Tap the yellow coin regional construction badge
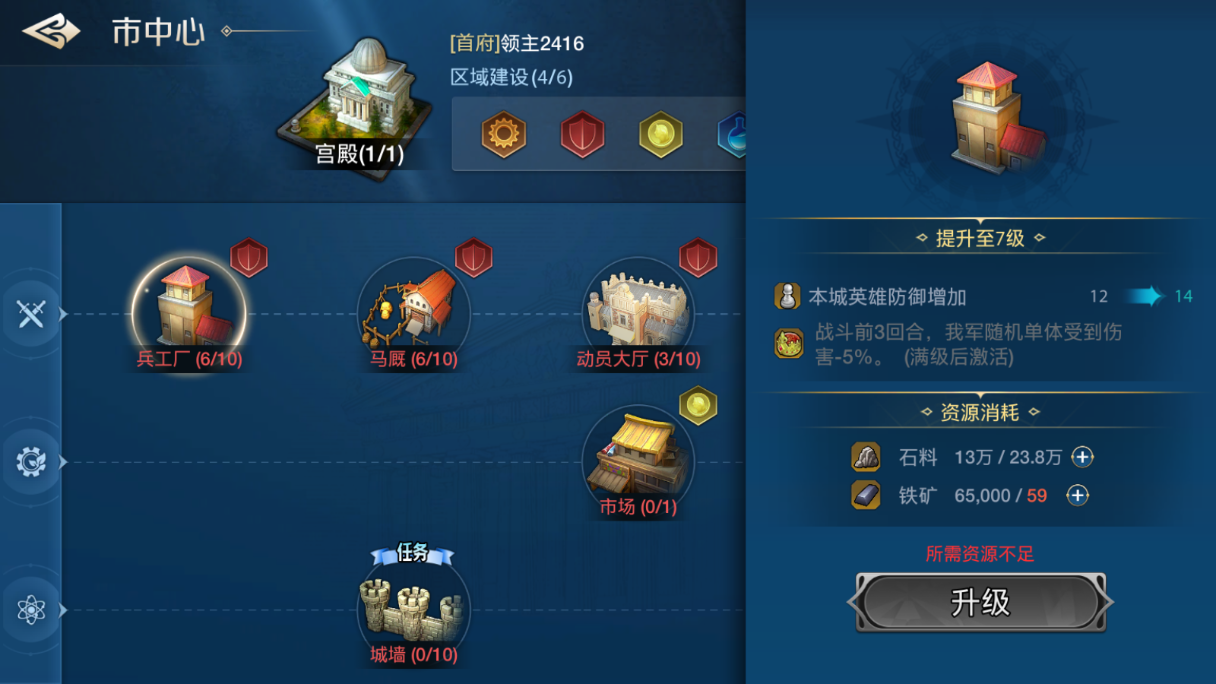The image size is (1216, 684). click(x=661, y=134)
